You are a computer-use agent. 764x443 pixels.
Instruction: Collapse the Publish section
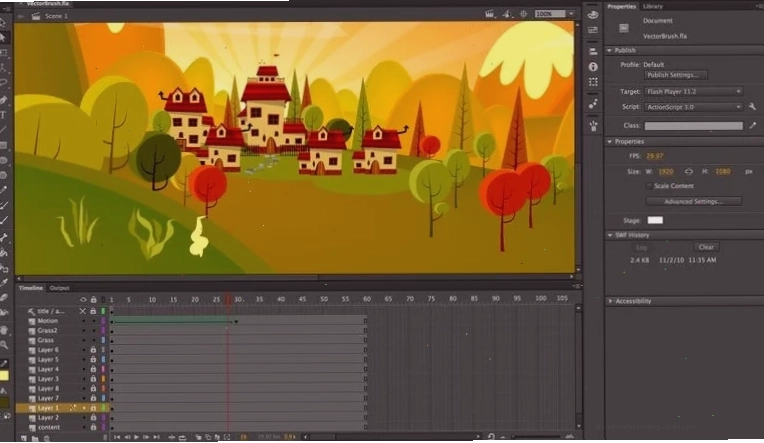coord(610,50)
